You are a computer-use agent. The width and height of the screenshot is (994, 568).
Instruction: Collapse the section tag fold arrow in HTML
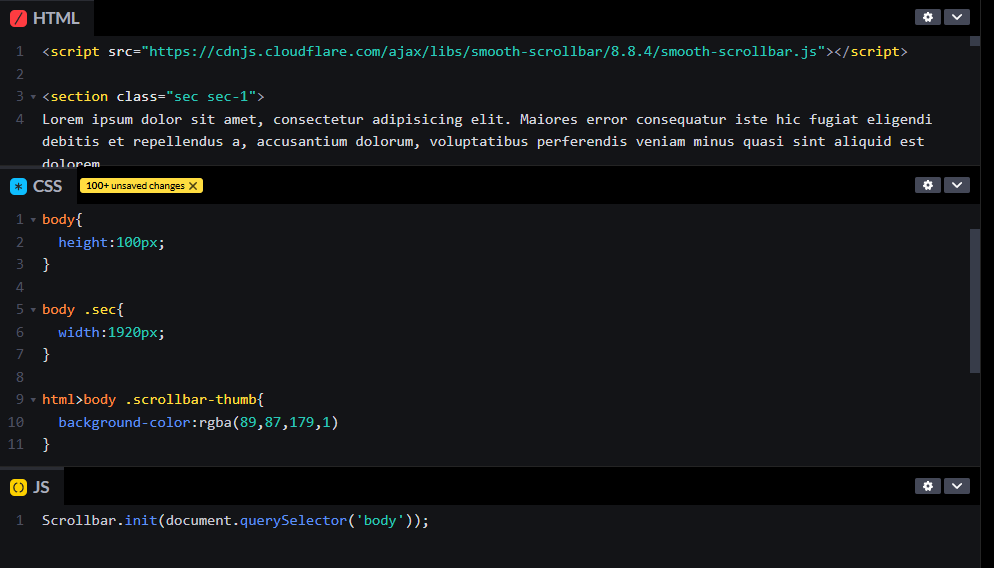(33, 97)
